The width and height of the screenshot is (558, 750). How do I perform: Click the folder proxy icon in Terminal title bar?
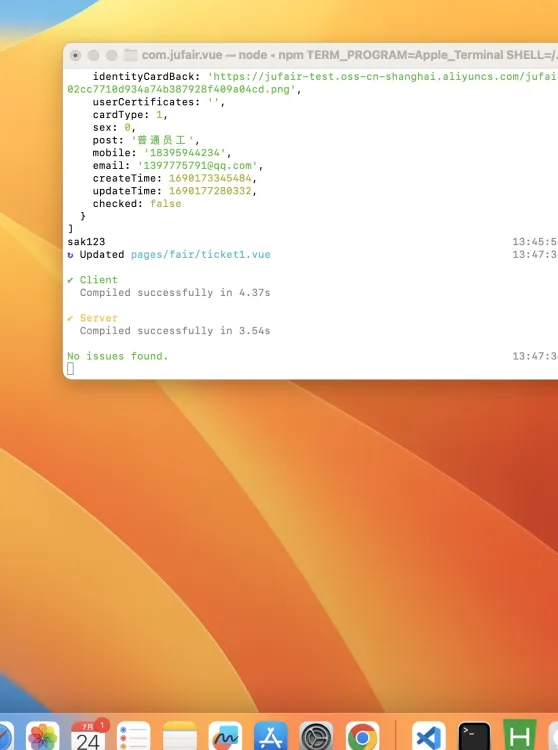tap(131, 55)
